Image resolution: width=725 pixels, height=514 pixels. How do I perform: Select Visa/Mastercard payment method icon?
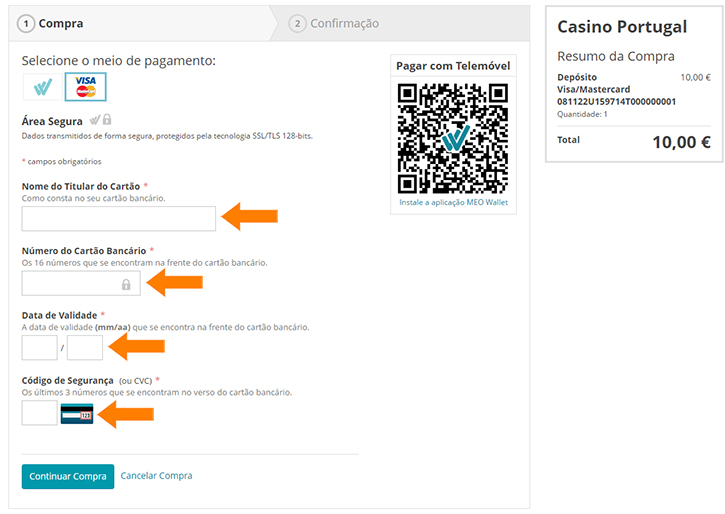86,87
